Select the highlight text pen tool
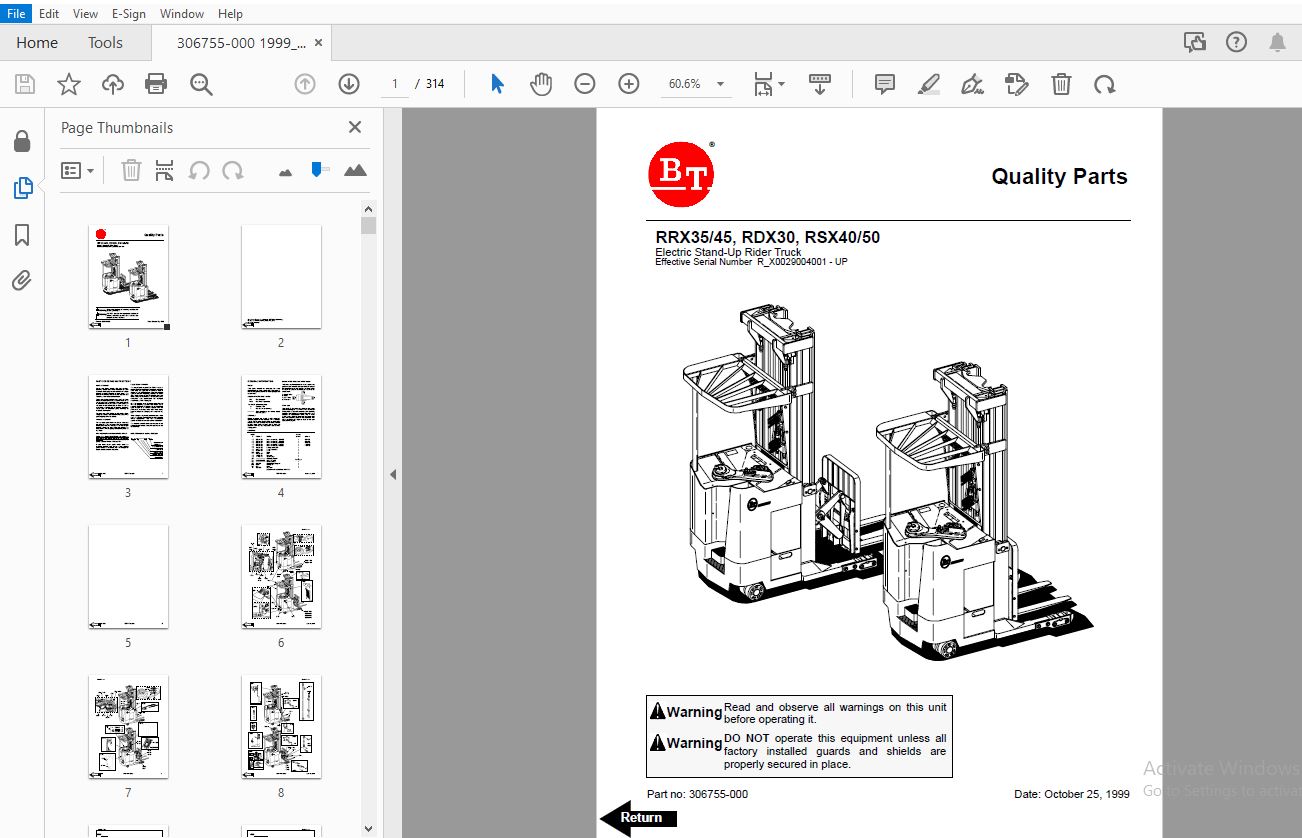This screenshot has width=1302, height=838. coord(929,85)
